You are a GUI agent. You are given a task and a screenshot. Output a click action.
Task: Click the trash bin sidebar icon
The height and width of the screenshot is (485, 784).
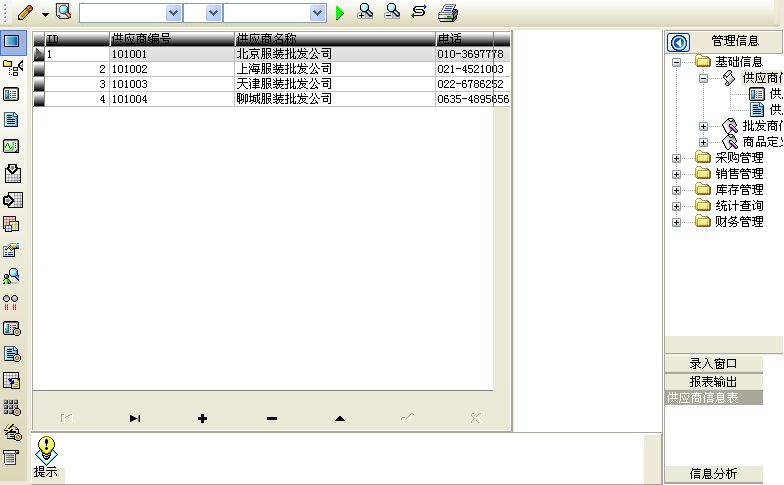[x=11, y=457]
